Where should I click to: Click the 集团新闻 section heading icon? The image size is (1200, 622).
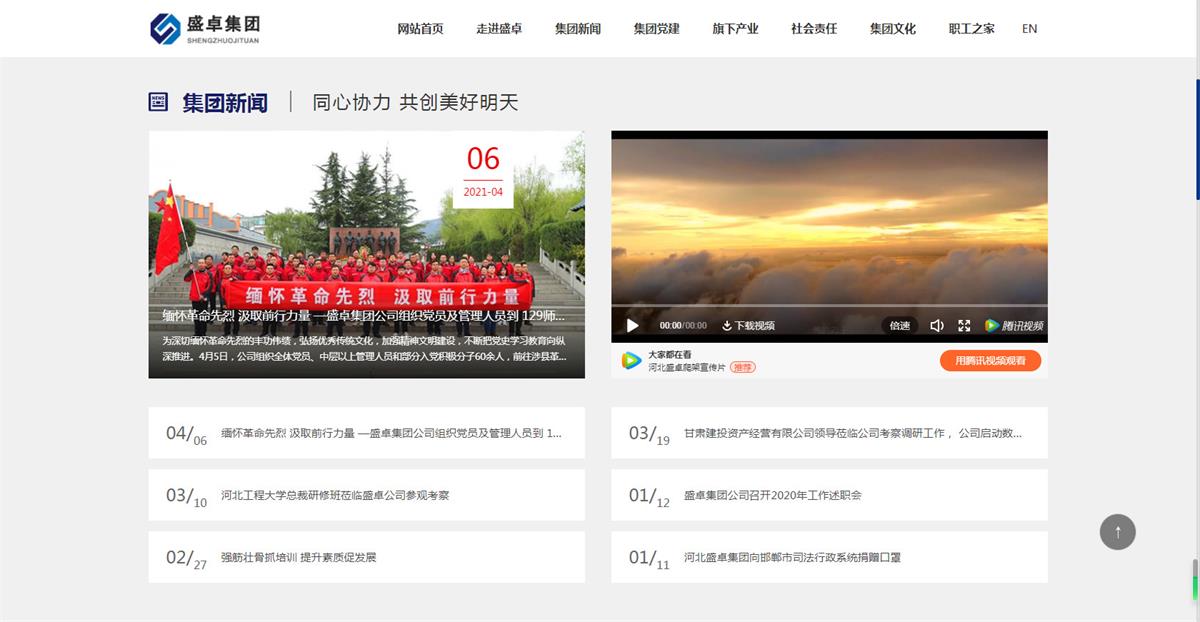click(x=158, y=102)
